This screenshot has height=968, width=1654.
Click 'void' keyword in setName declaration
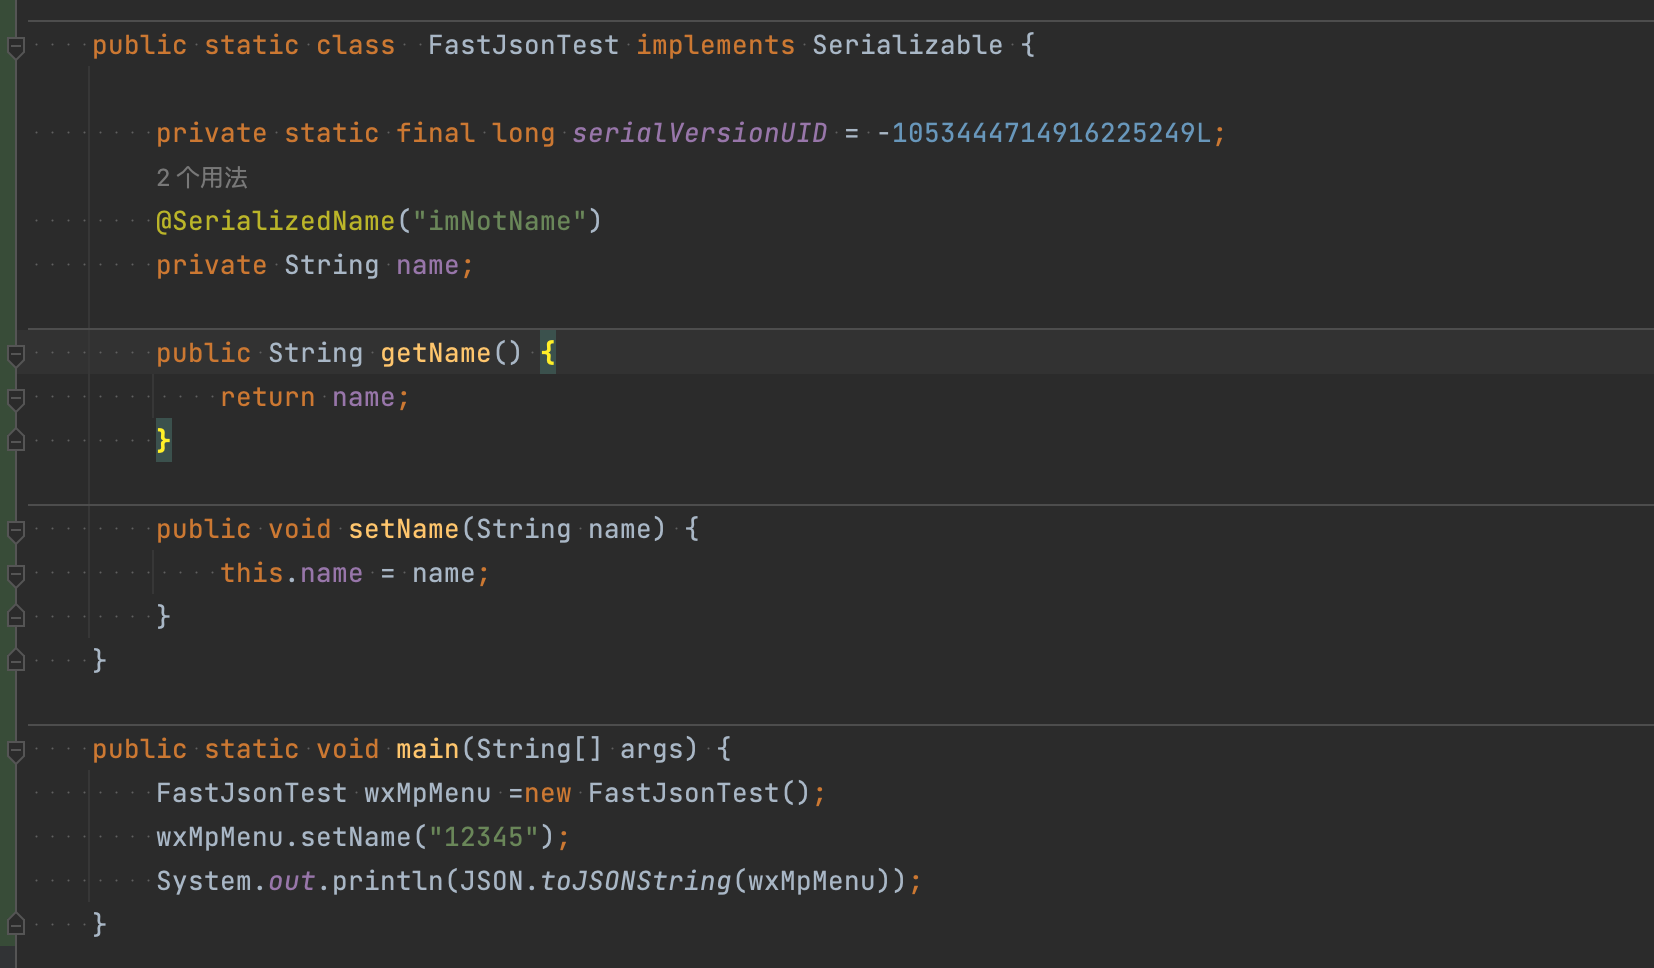tap(299, 529)
